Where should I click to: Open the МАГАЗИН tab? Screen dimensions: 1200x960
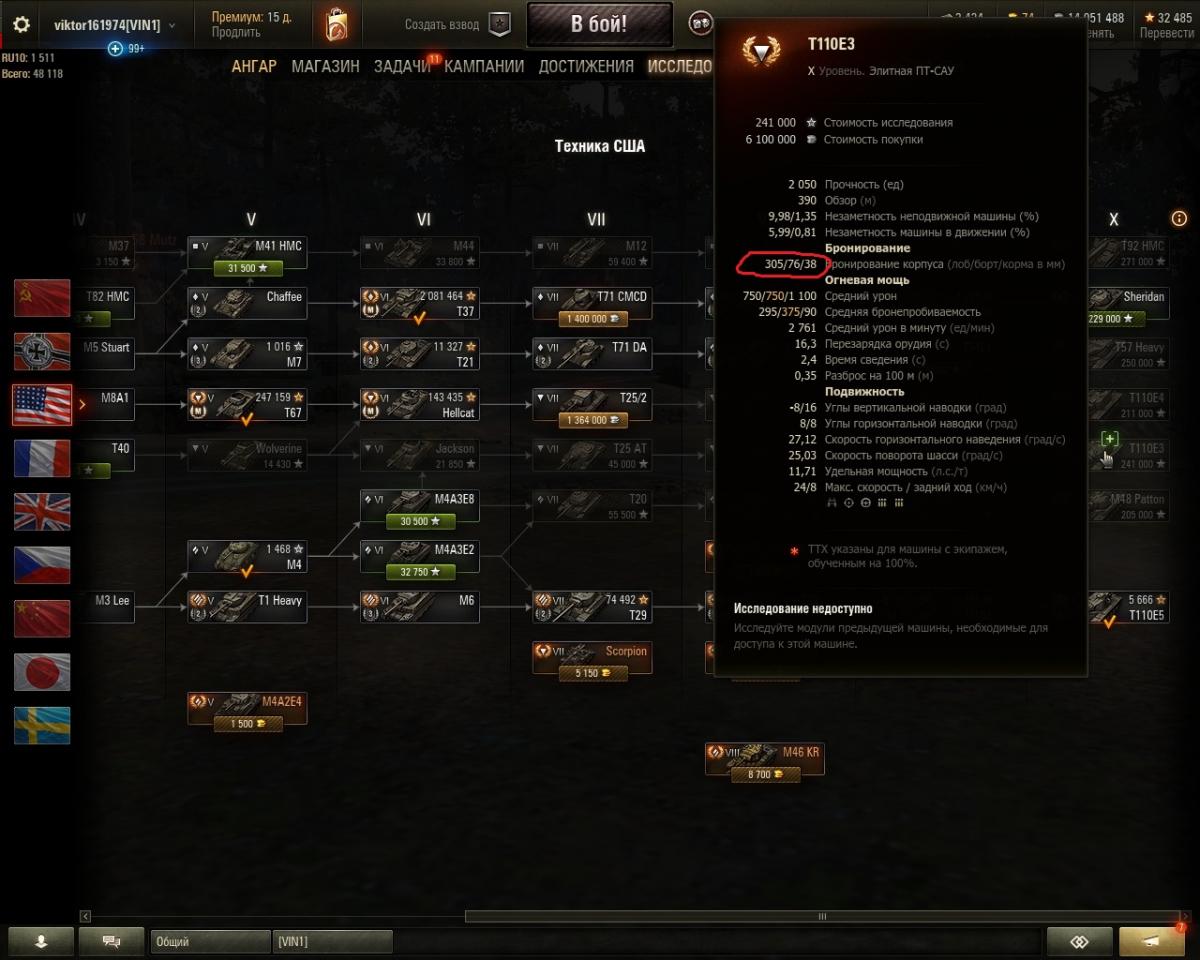325,66
